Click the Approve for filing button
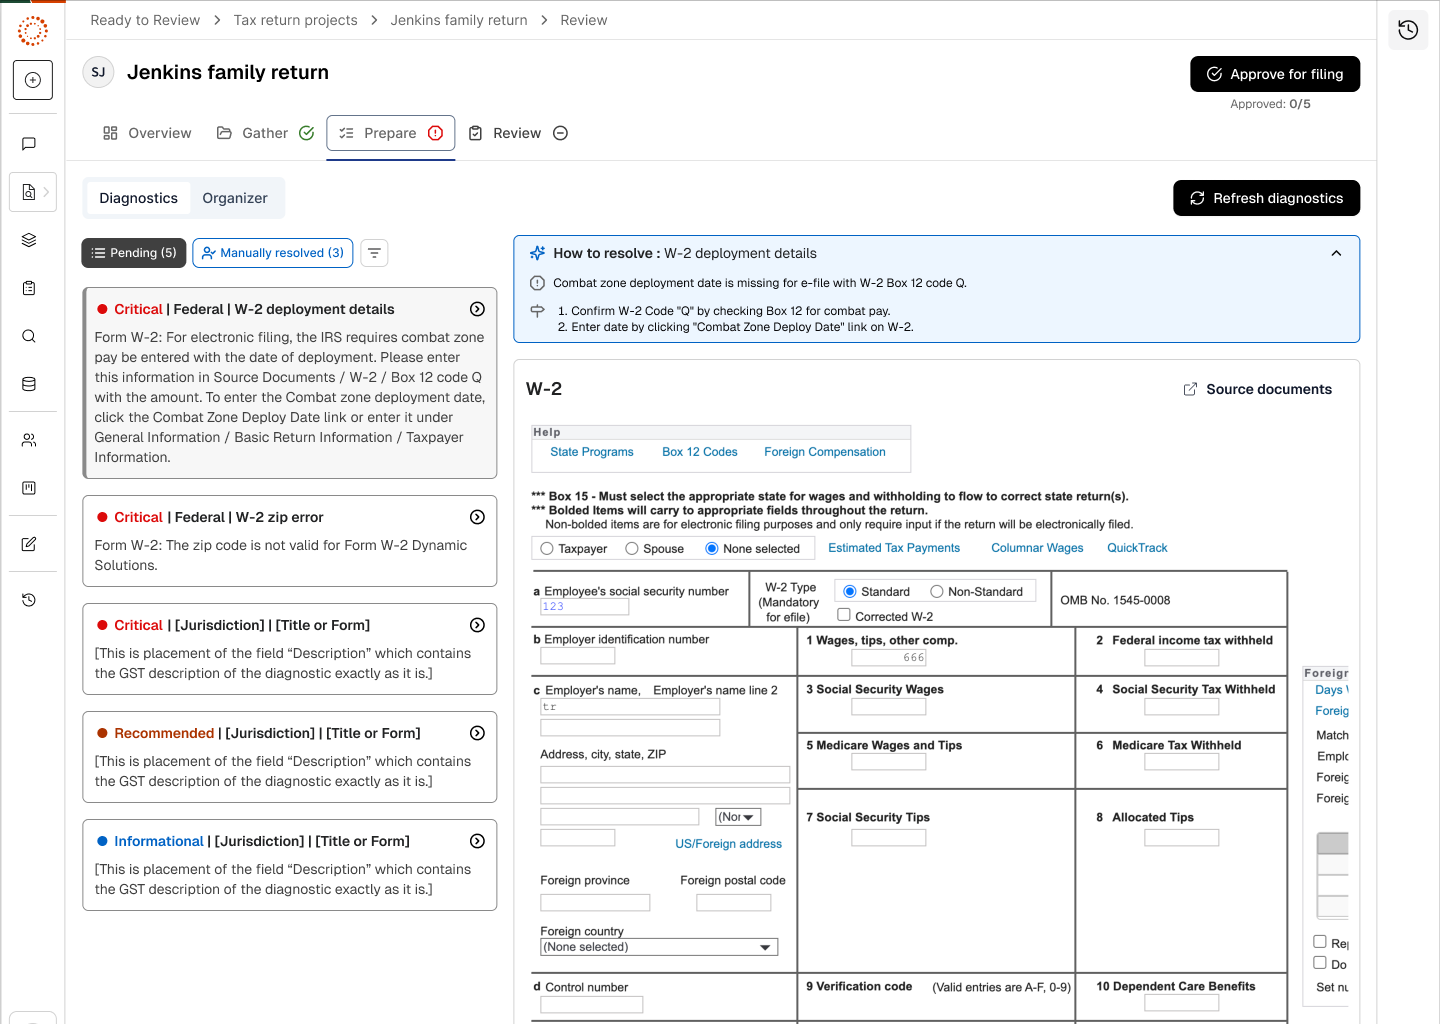 (1274, 74)
